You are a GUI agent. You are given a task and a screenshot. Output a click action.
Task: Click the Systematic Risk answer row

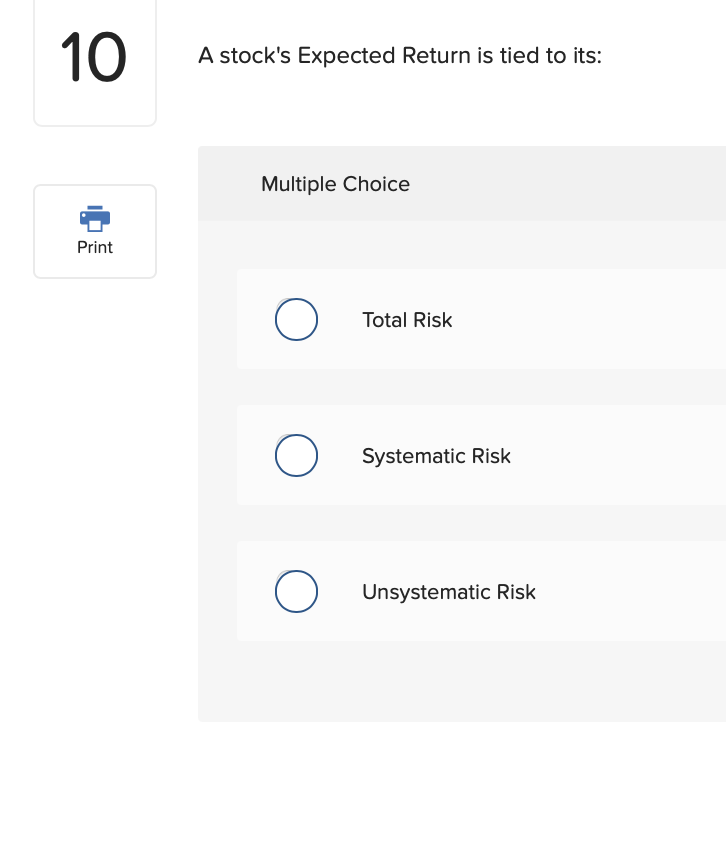click(450, 455)
